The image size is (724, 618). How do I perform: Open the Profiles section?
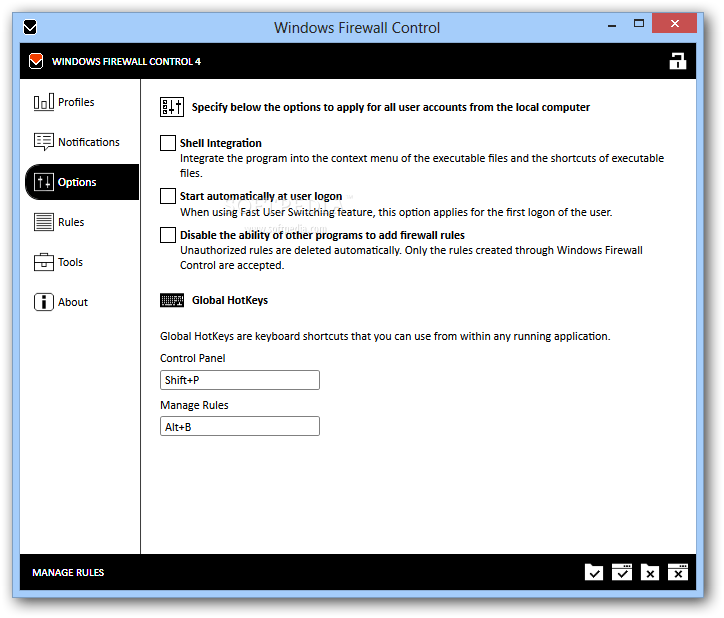pyautogui.click(x=64, y=102)
